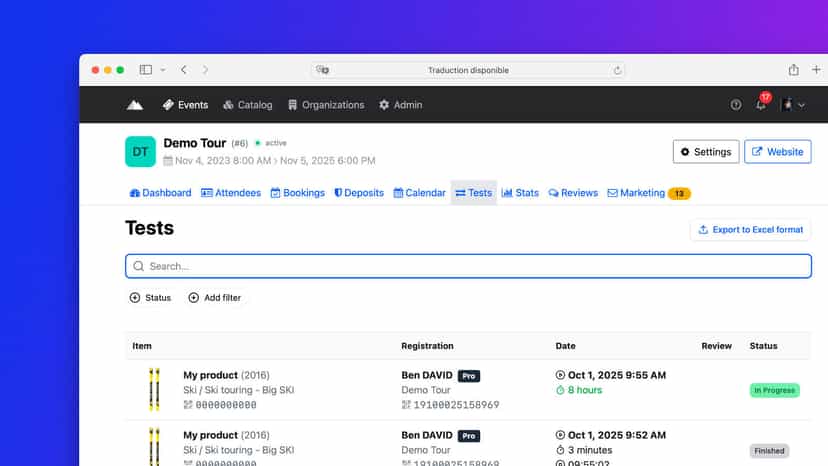Click Ben DAVID in the 9:55 AM row
828x466 pixels.
(x=427, y=375)
